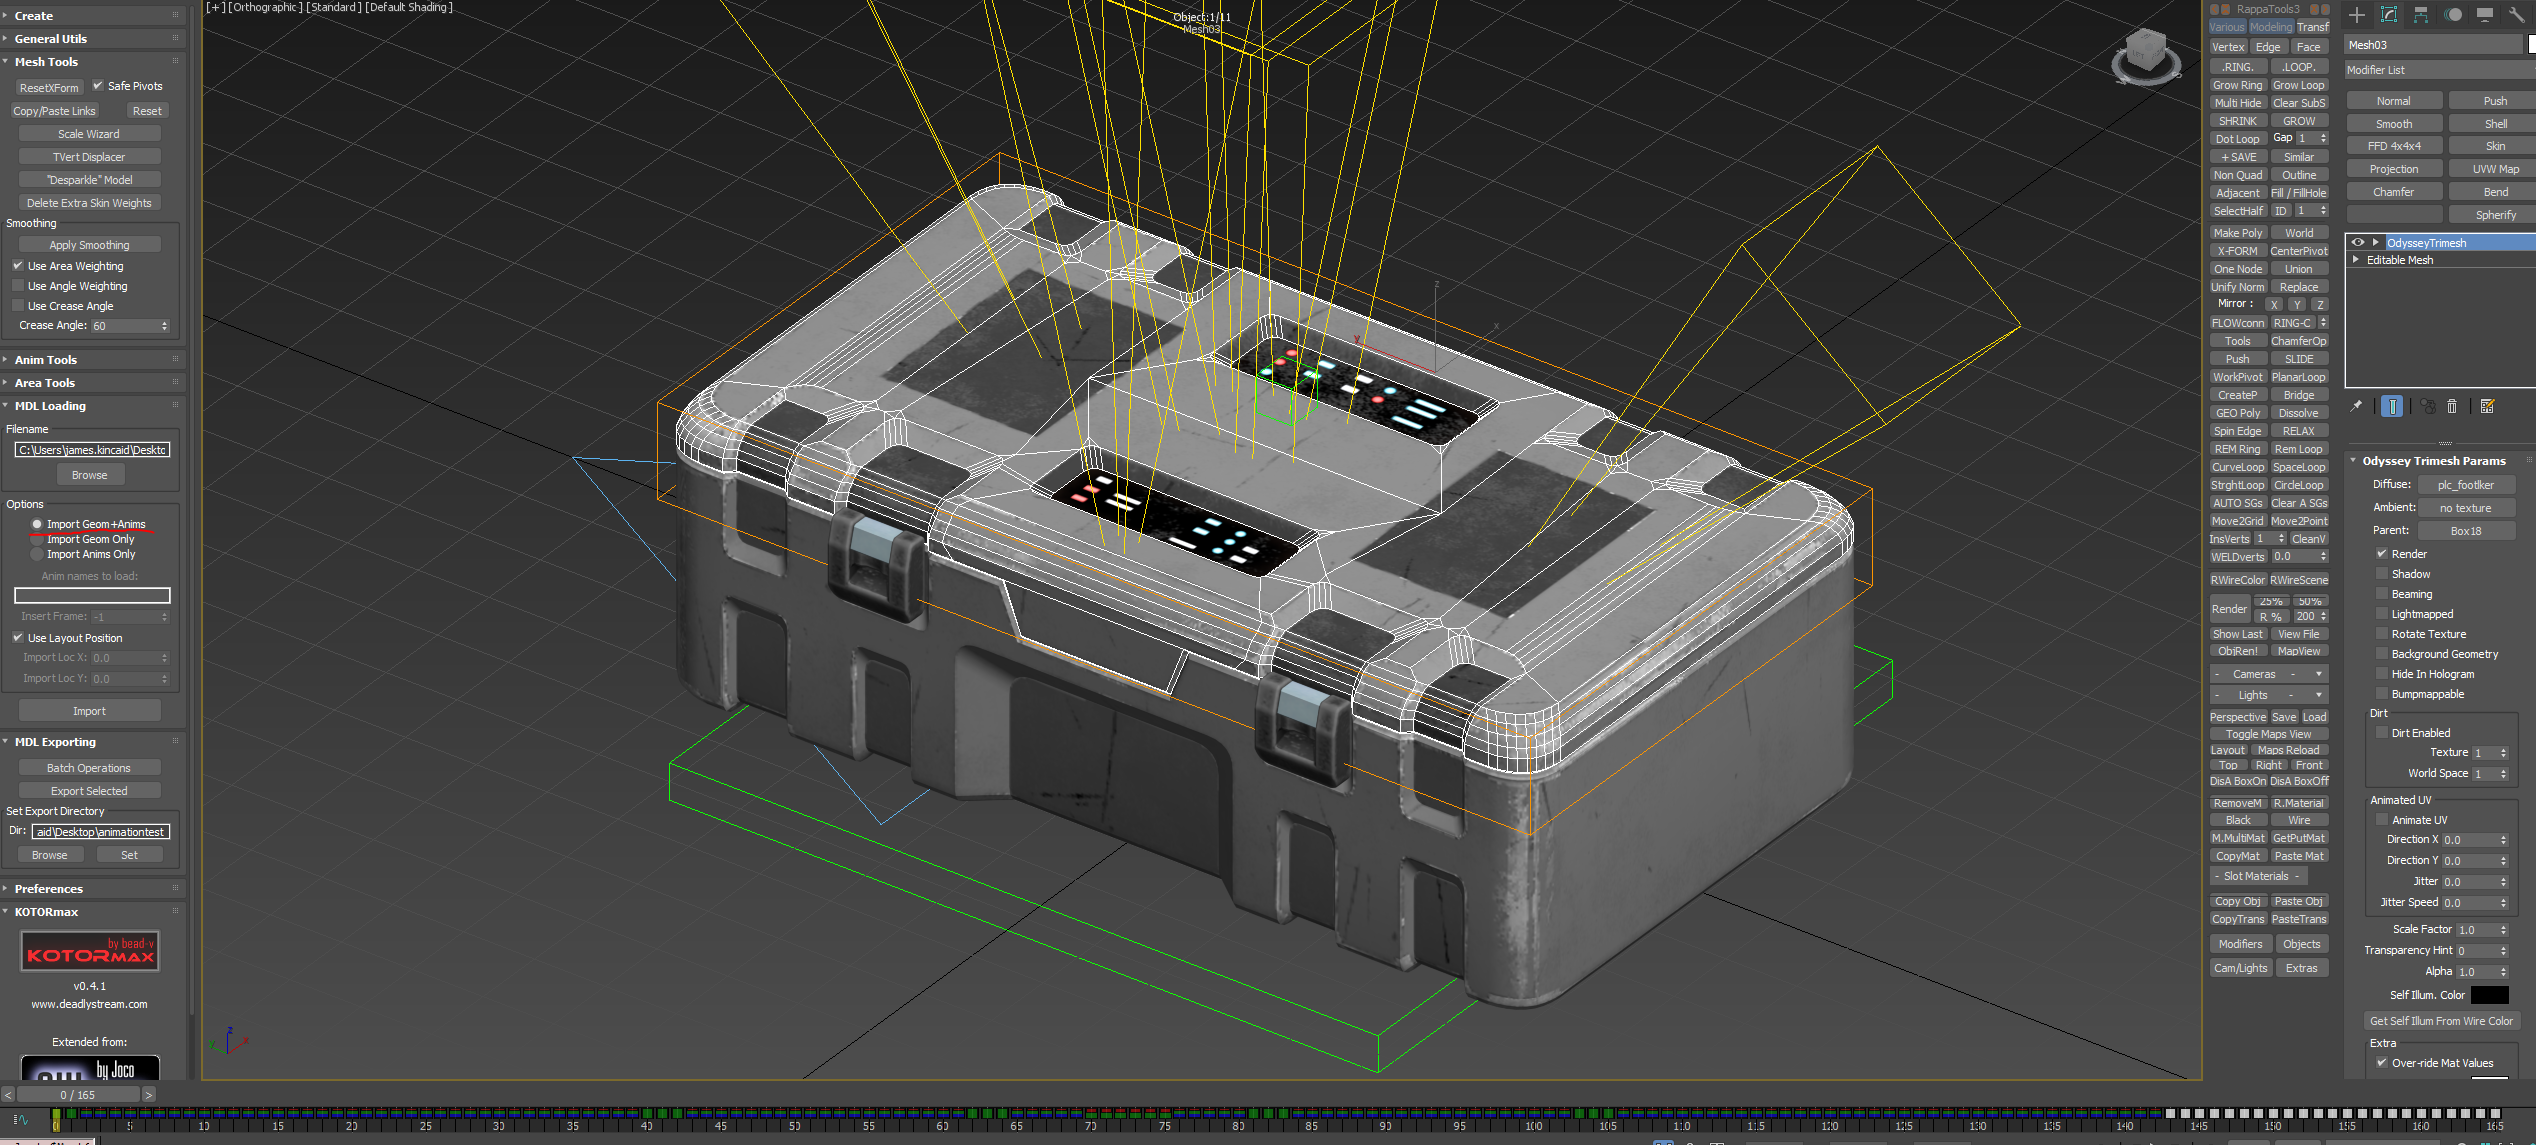Uncheck Use Area Weighting
The image size is (2536, 1145).
tap(18, 266)
